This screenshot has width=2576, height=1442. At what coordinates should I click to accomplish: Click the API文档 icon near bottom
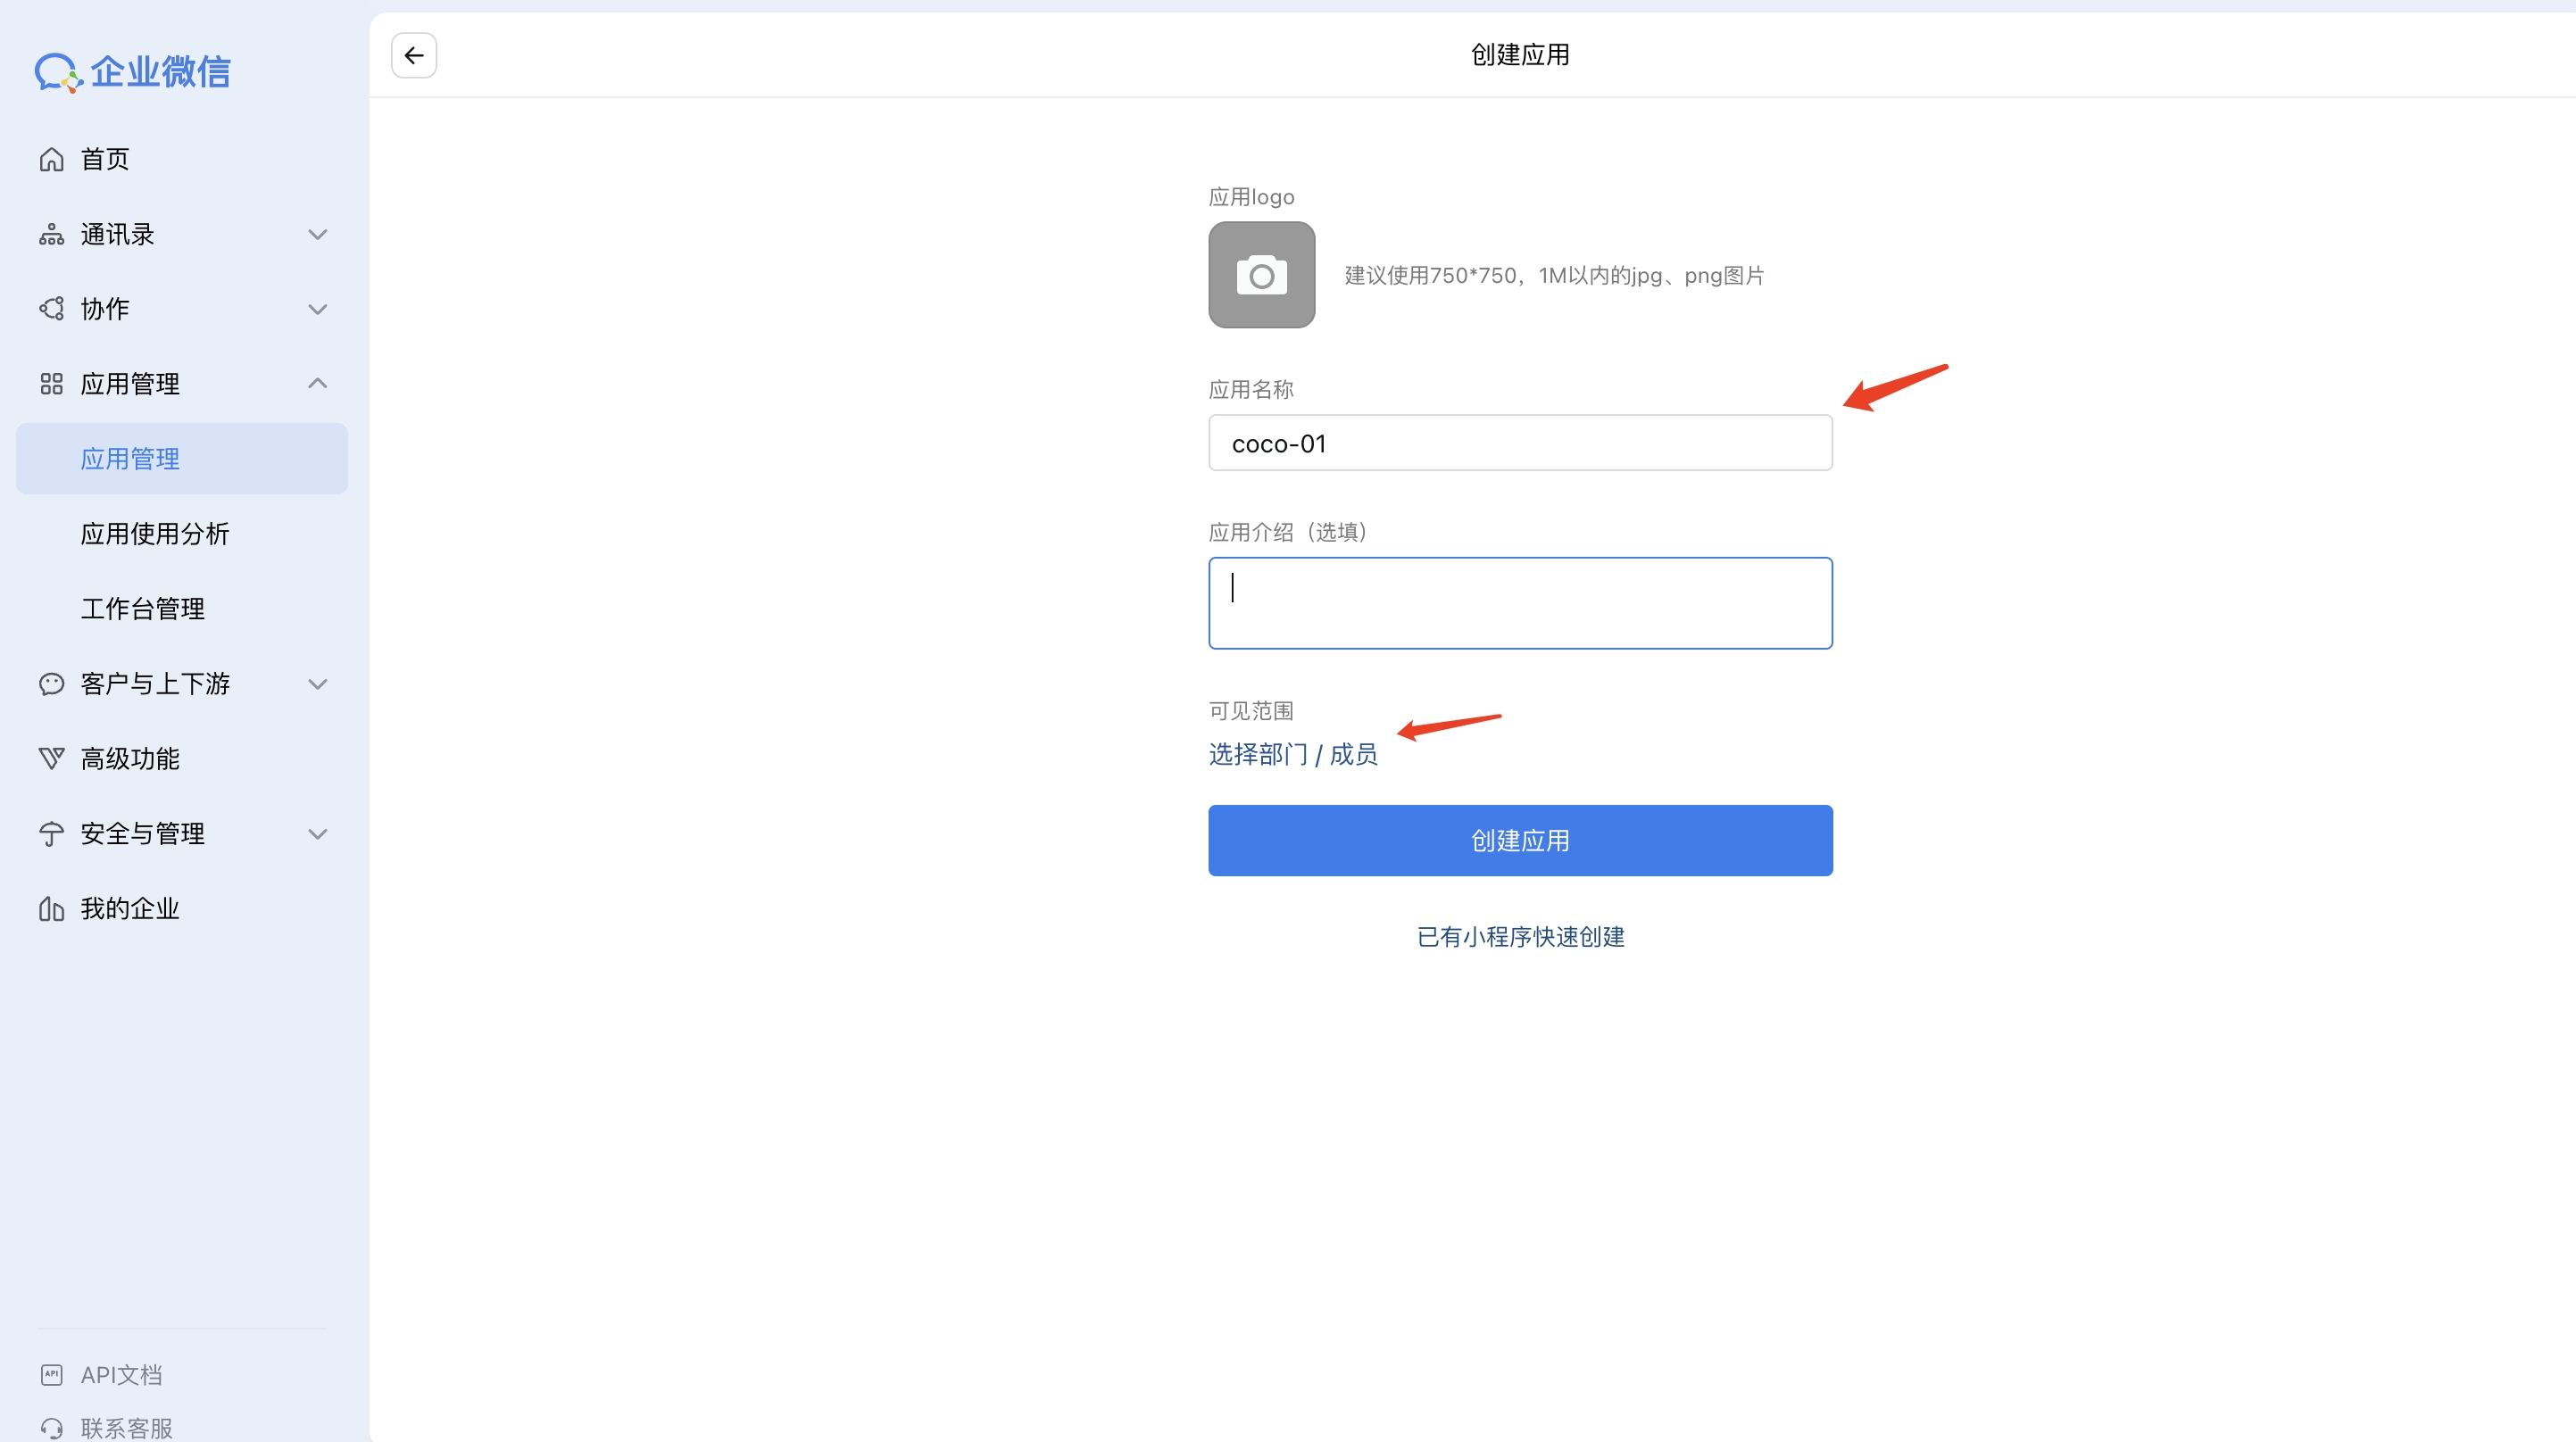[51, 1374]
